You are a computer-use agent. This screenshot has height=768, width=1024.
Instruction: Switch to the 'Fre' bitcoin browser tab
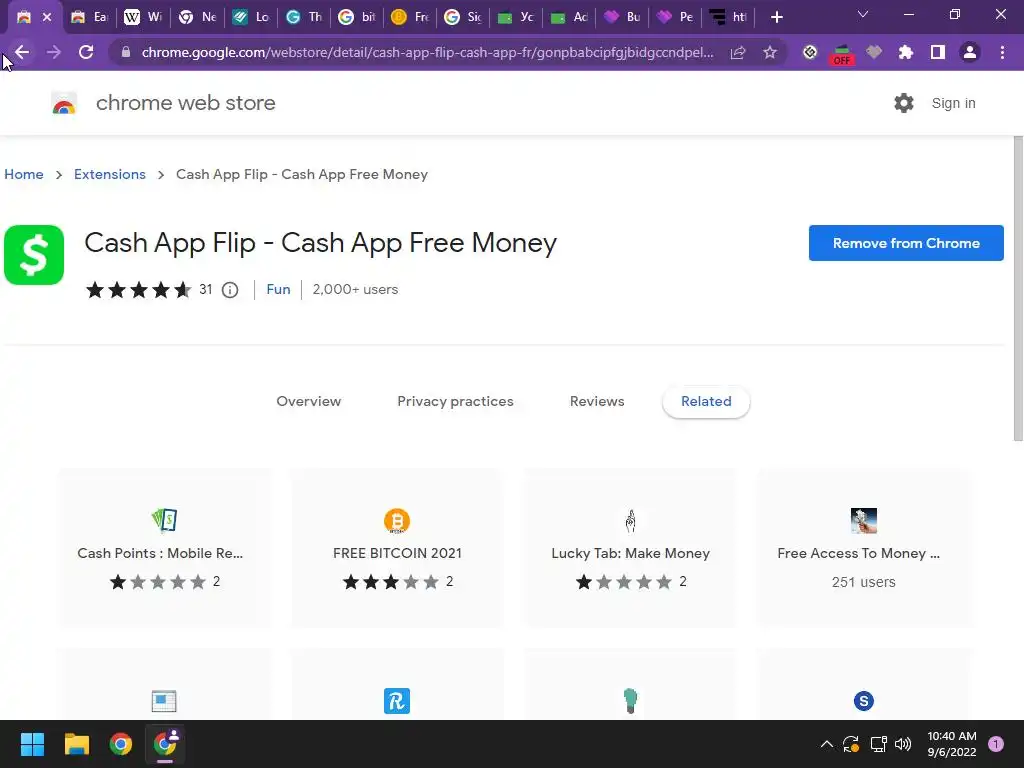tap(411, 17)
